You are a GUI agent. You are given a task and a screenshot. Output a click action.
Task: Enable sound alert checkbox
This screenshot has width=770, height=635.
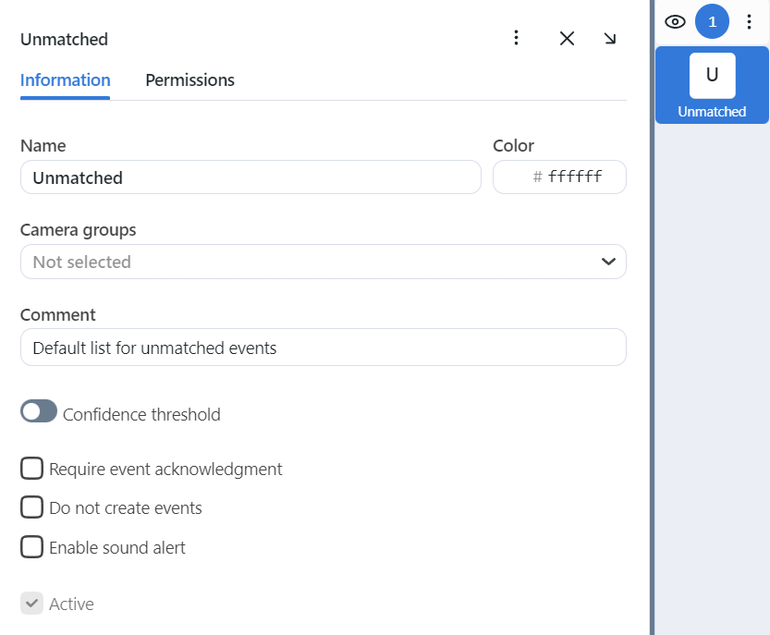[33, 547]
